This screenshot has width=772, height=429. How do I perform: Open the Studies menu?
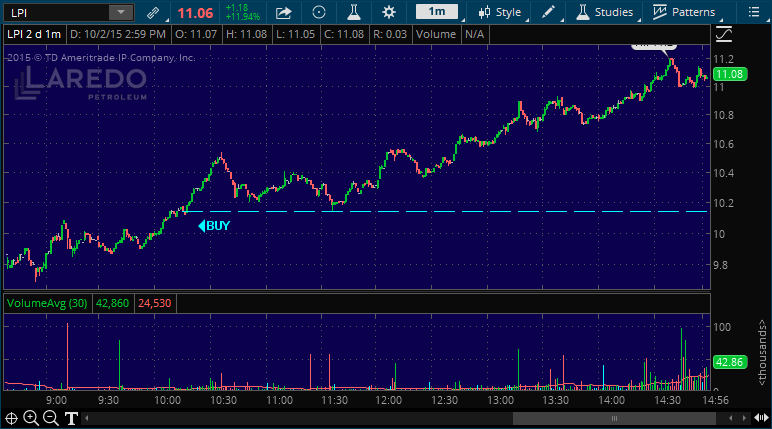pos(605,13)
